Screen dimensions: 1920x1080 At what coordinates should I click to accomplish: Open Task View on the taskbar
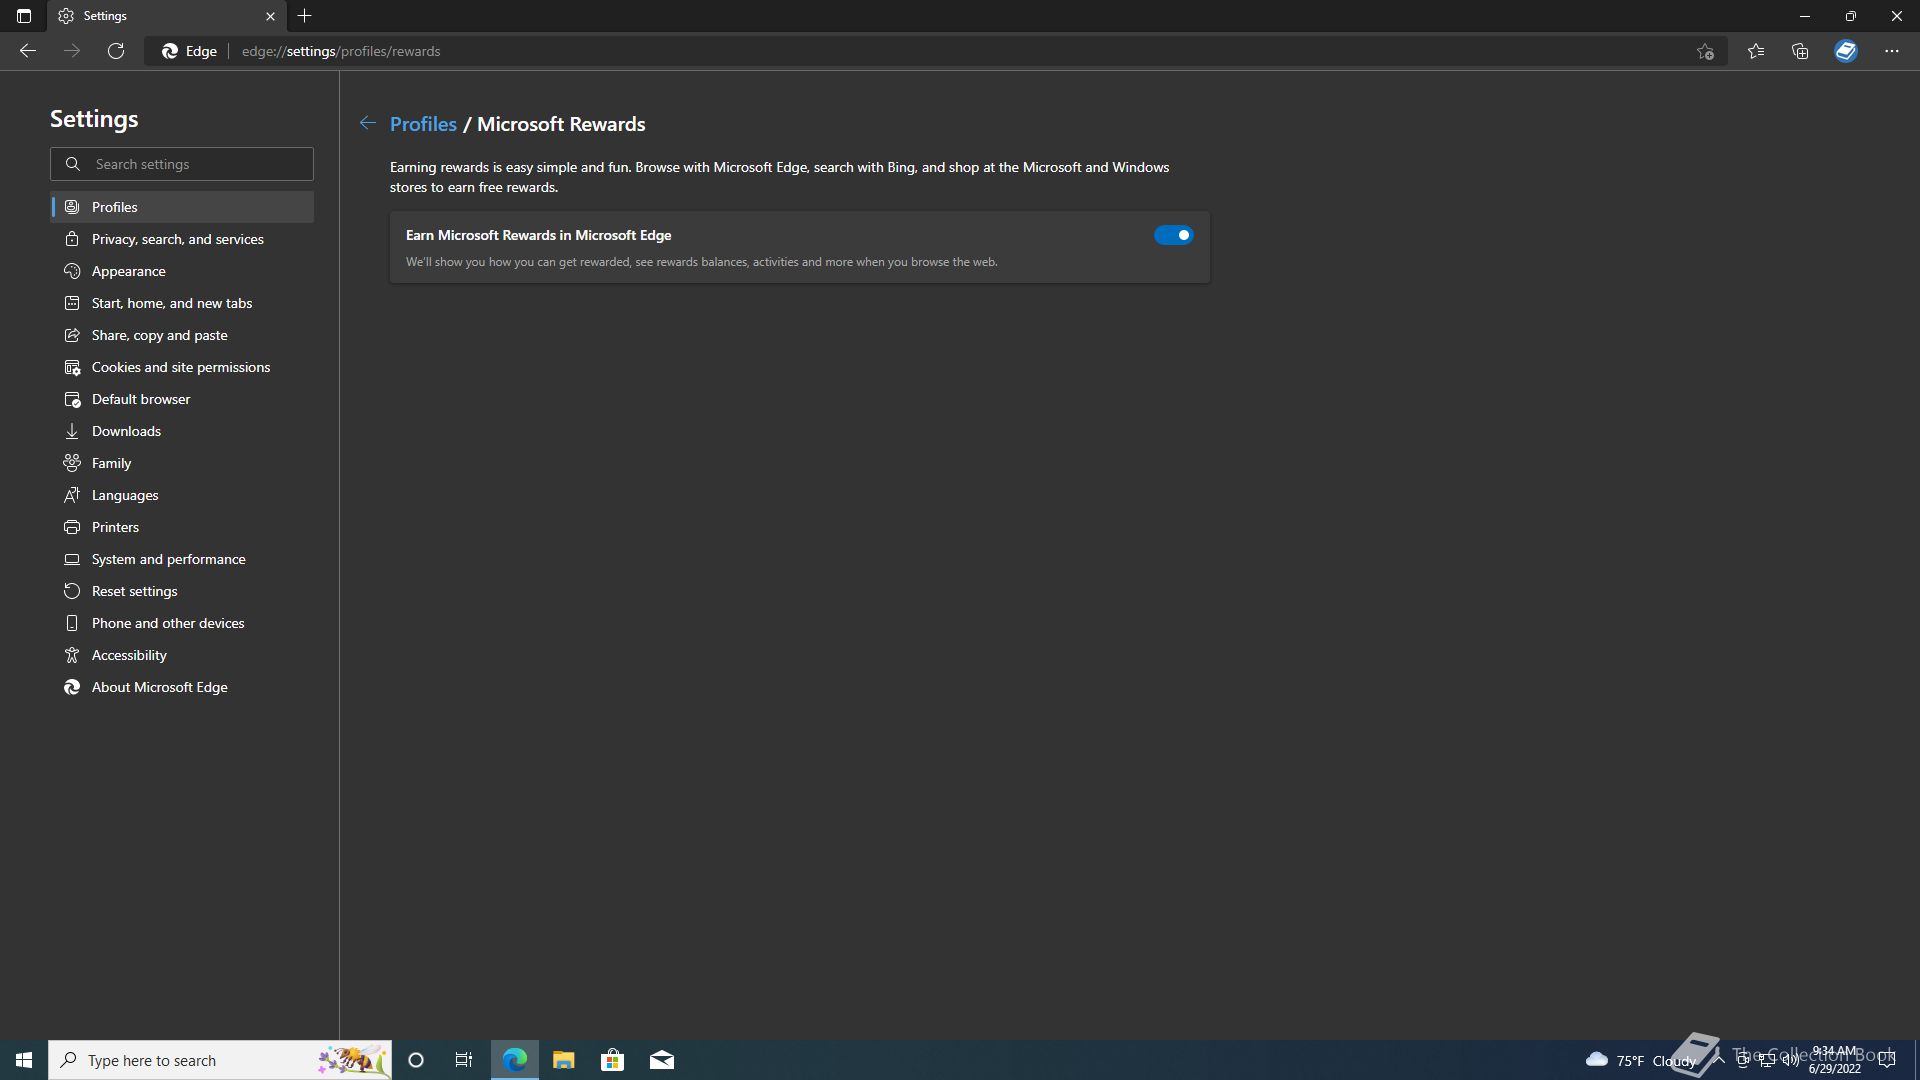(464, 1060)
